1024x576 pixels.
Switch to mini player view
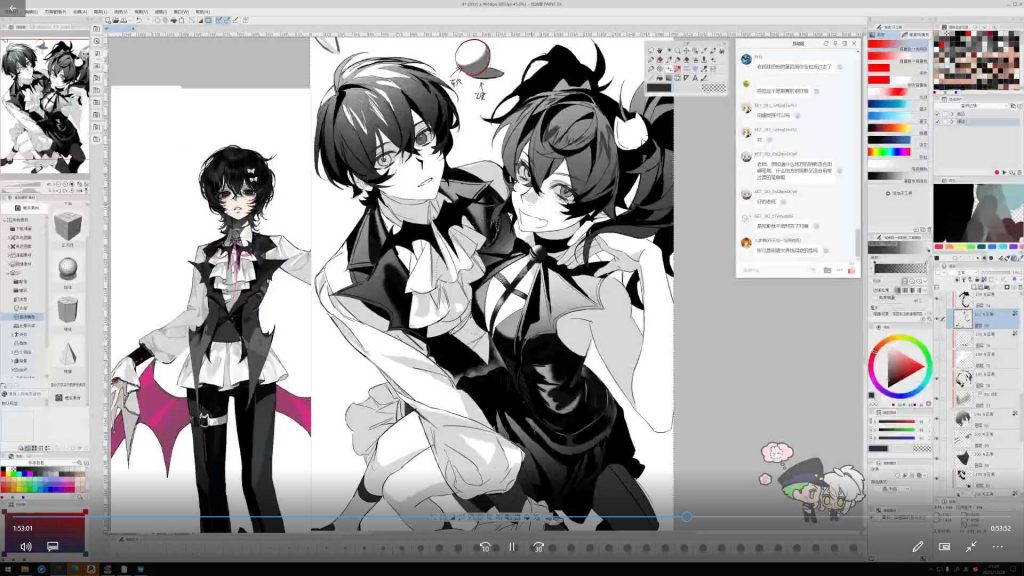pyautogui.click(x=944, y=547)
